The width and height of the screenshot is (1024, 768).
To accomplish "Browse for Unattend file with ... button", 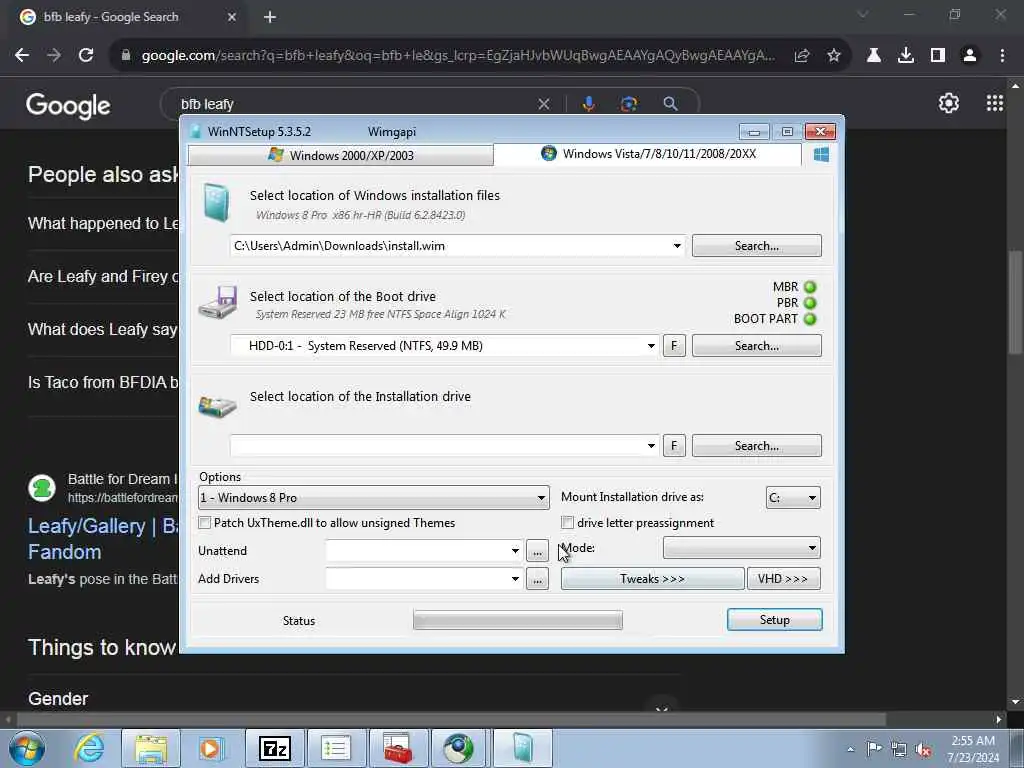I will [537, 551].
